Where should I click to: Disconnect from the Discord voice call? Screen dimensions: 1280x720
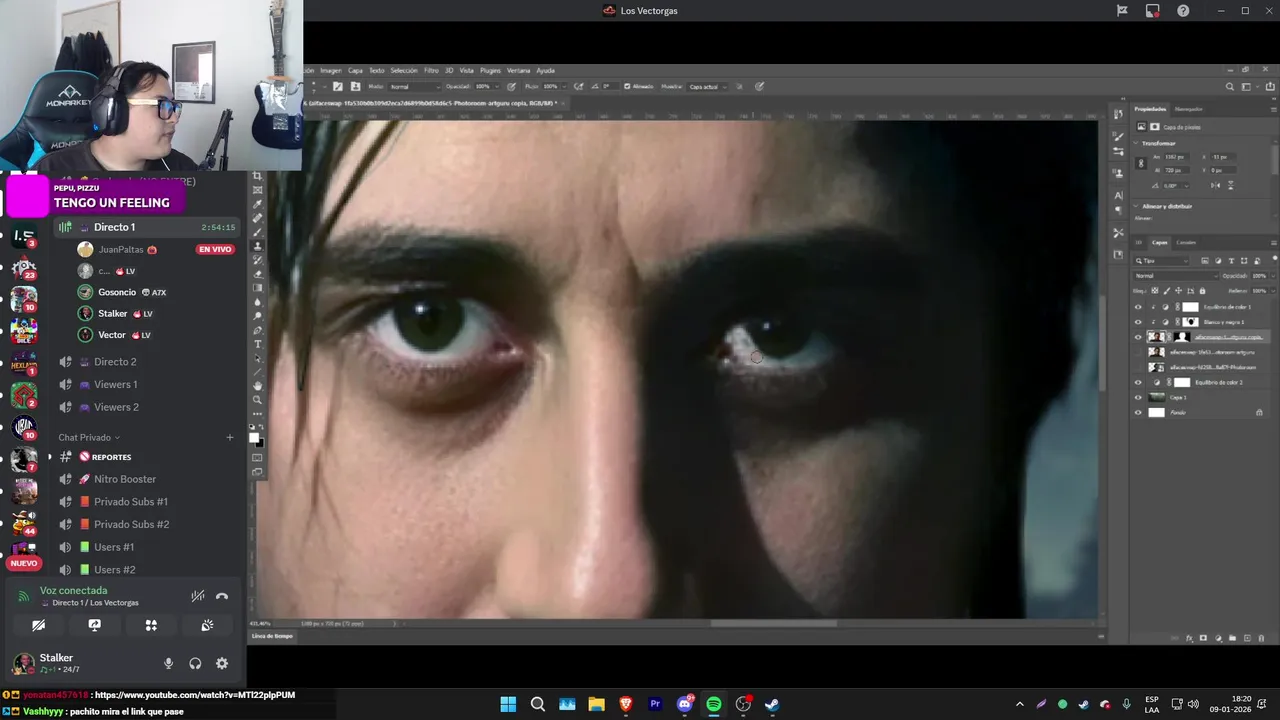click(x=222, y=596)
